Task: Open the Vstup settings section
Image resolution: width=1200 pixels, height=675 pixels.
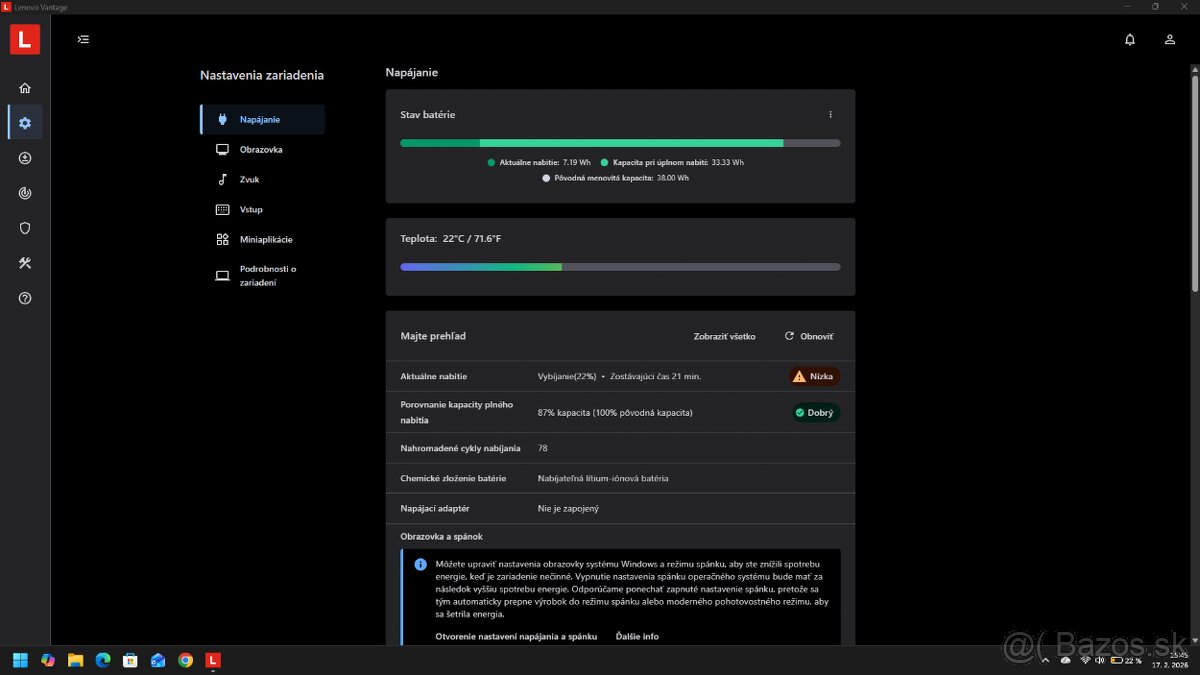Action: point(251,210)
